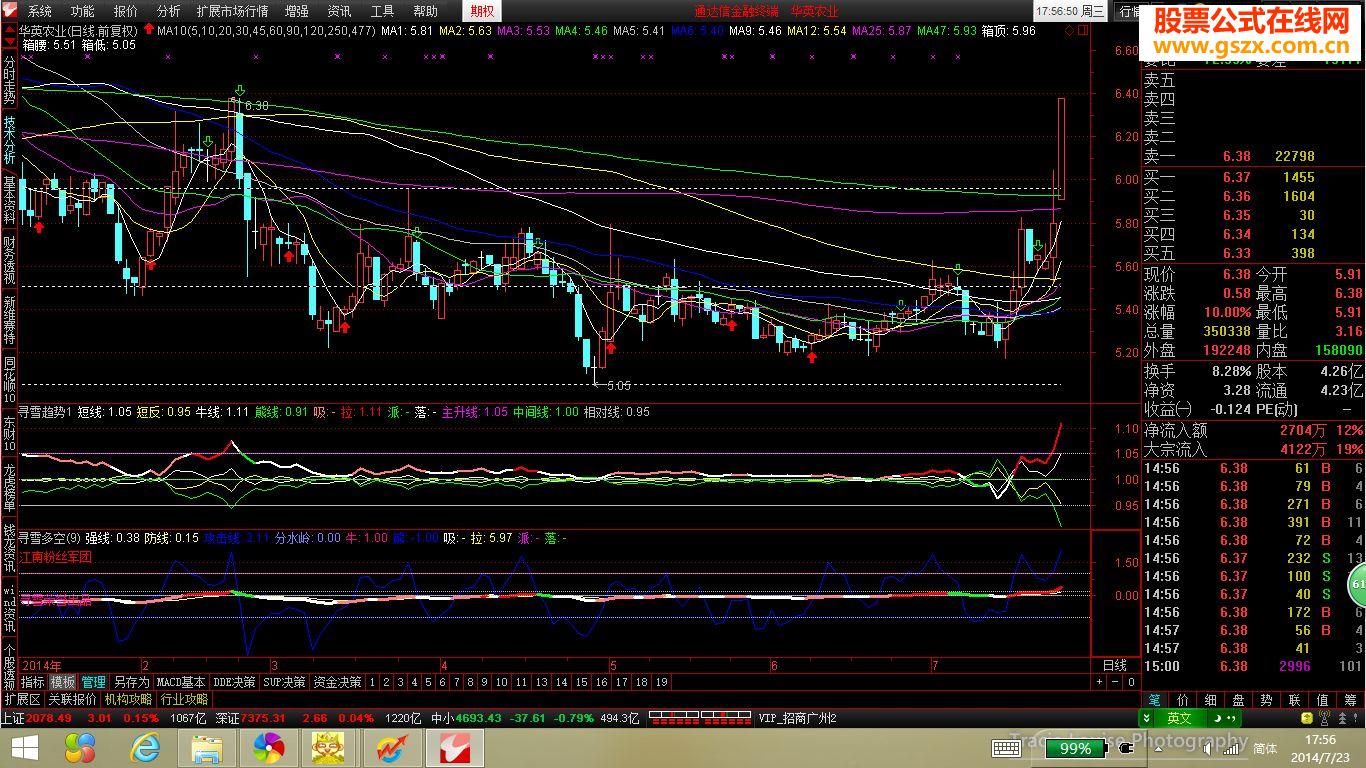Open the 功能 menu

tap(83, 11)
